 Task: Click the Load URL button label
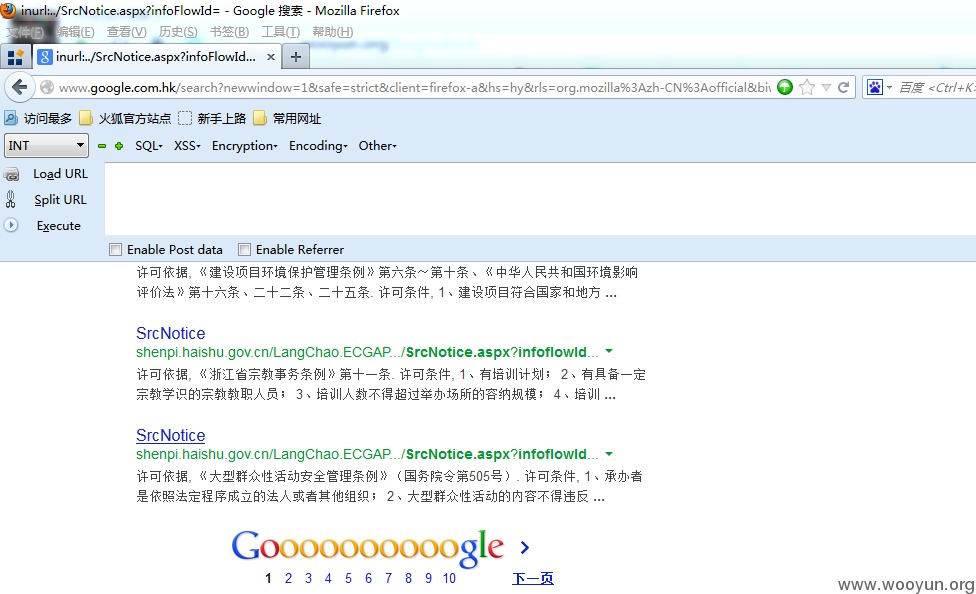coord(60,174)
